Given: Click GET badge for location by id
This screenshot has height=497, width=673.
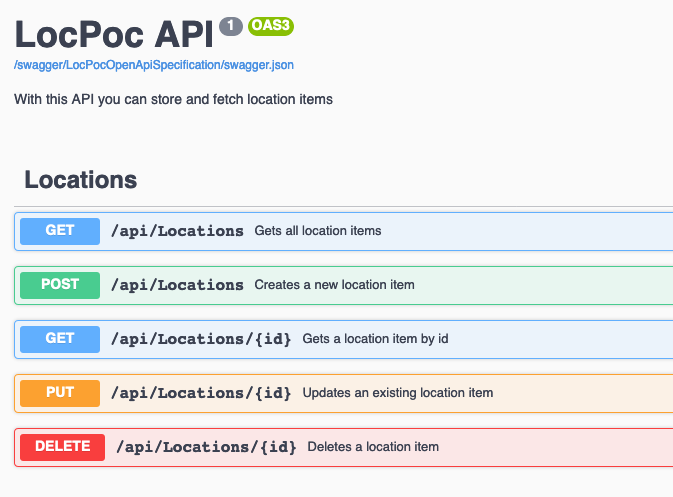Looking at the screenshot, I should (60, 339).
